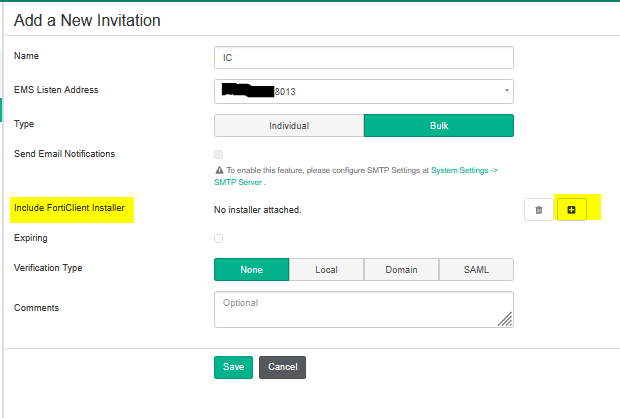Choose Local verification type
The image size is (620, 418).
[326, 270]
